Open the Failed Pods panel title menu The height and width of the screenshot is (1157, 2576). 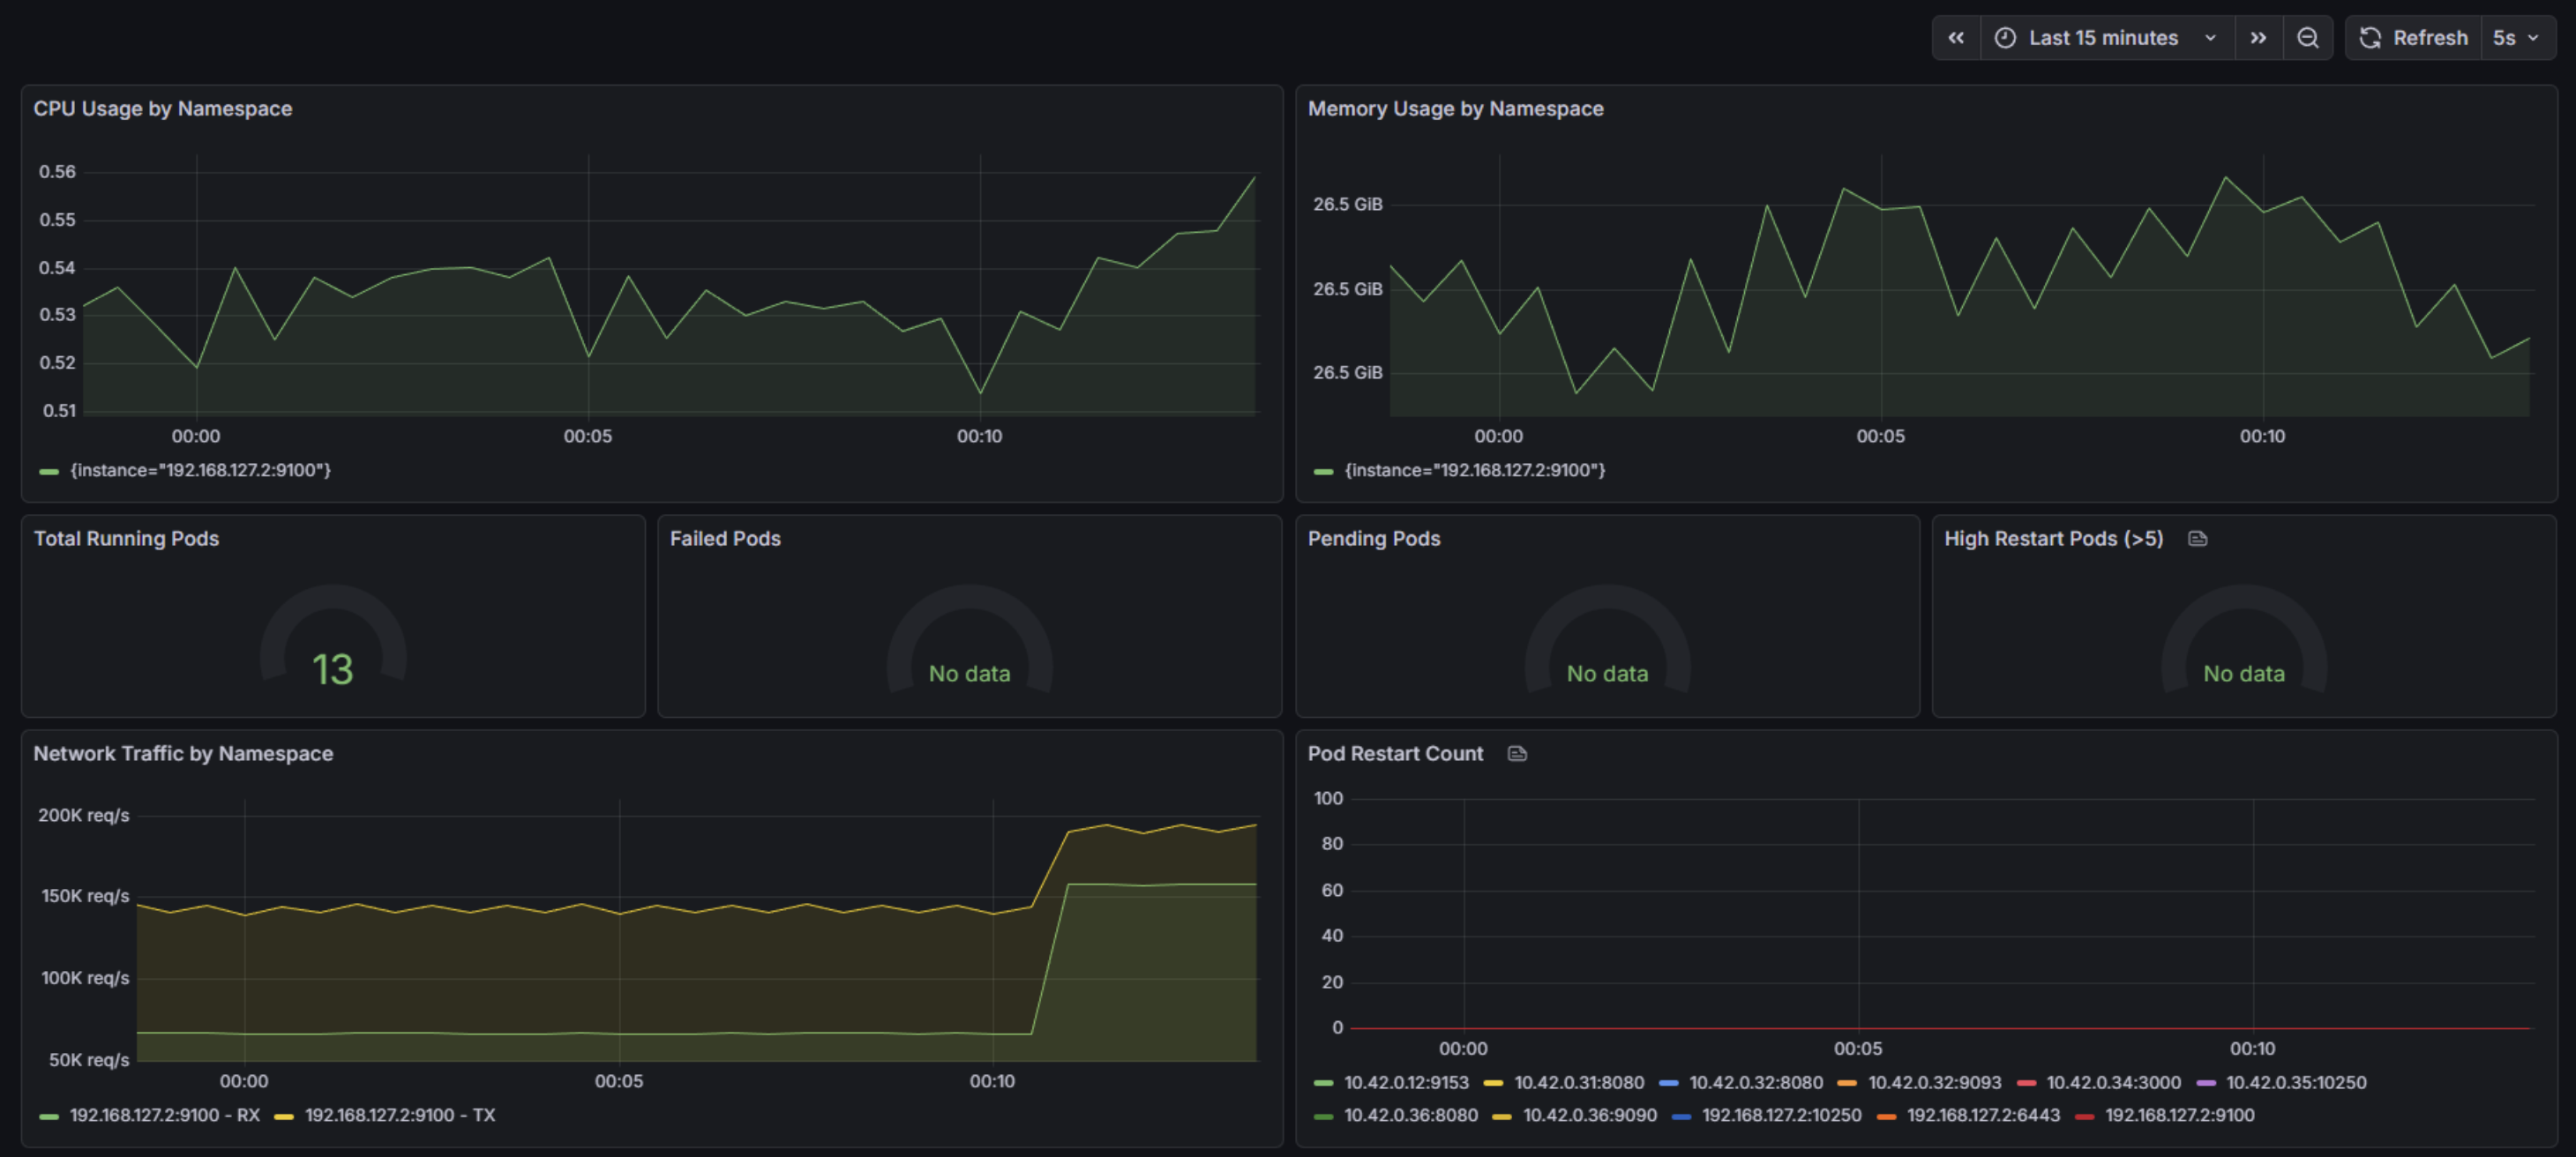pos(725,538)
